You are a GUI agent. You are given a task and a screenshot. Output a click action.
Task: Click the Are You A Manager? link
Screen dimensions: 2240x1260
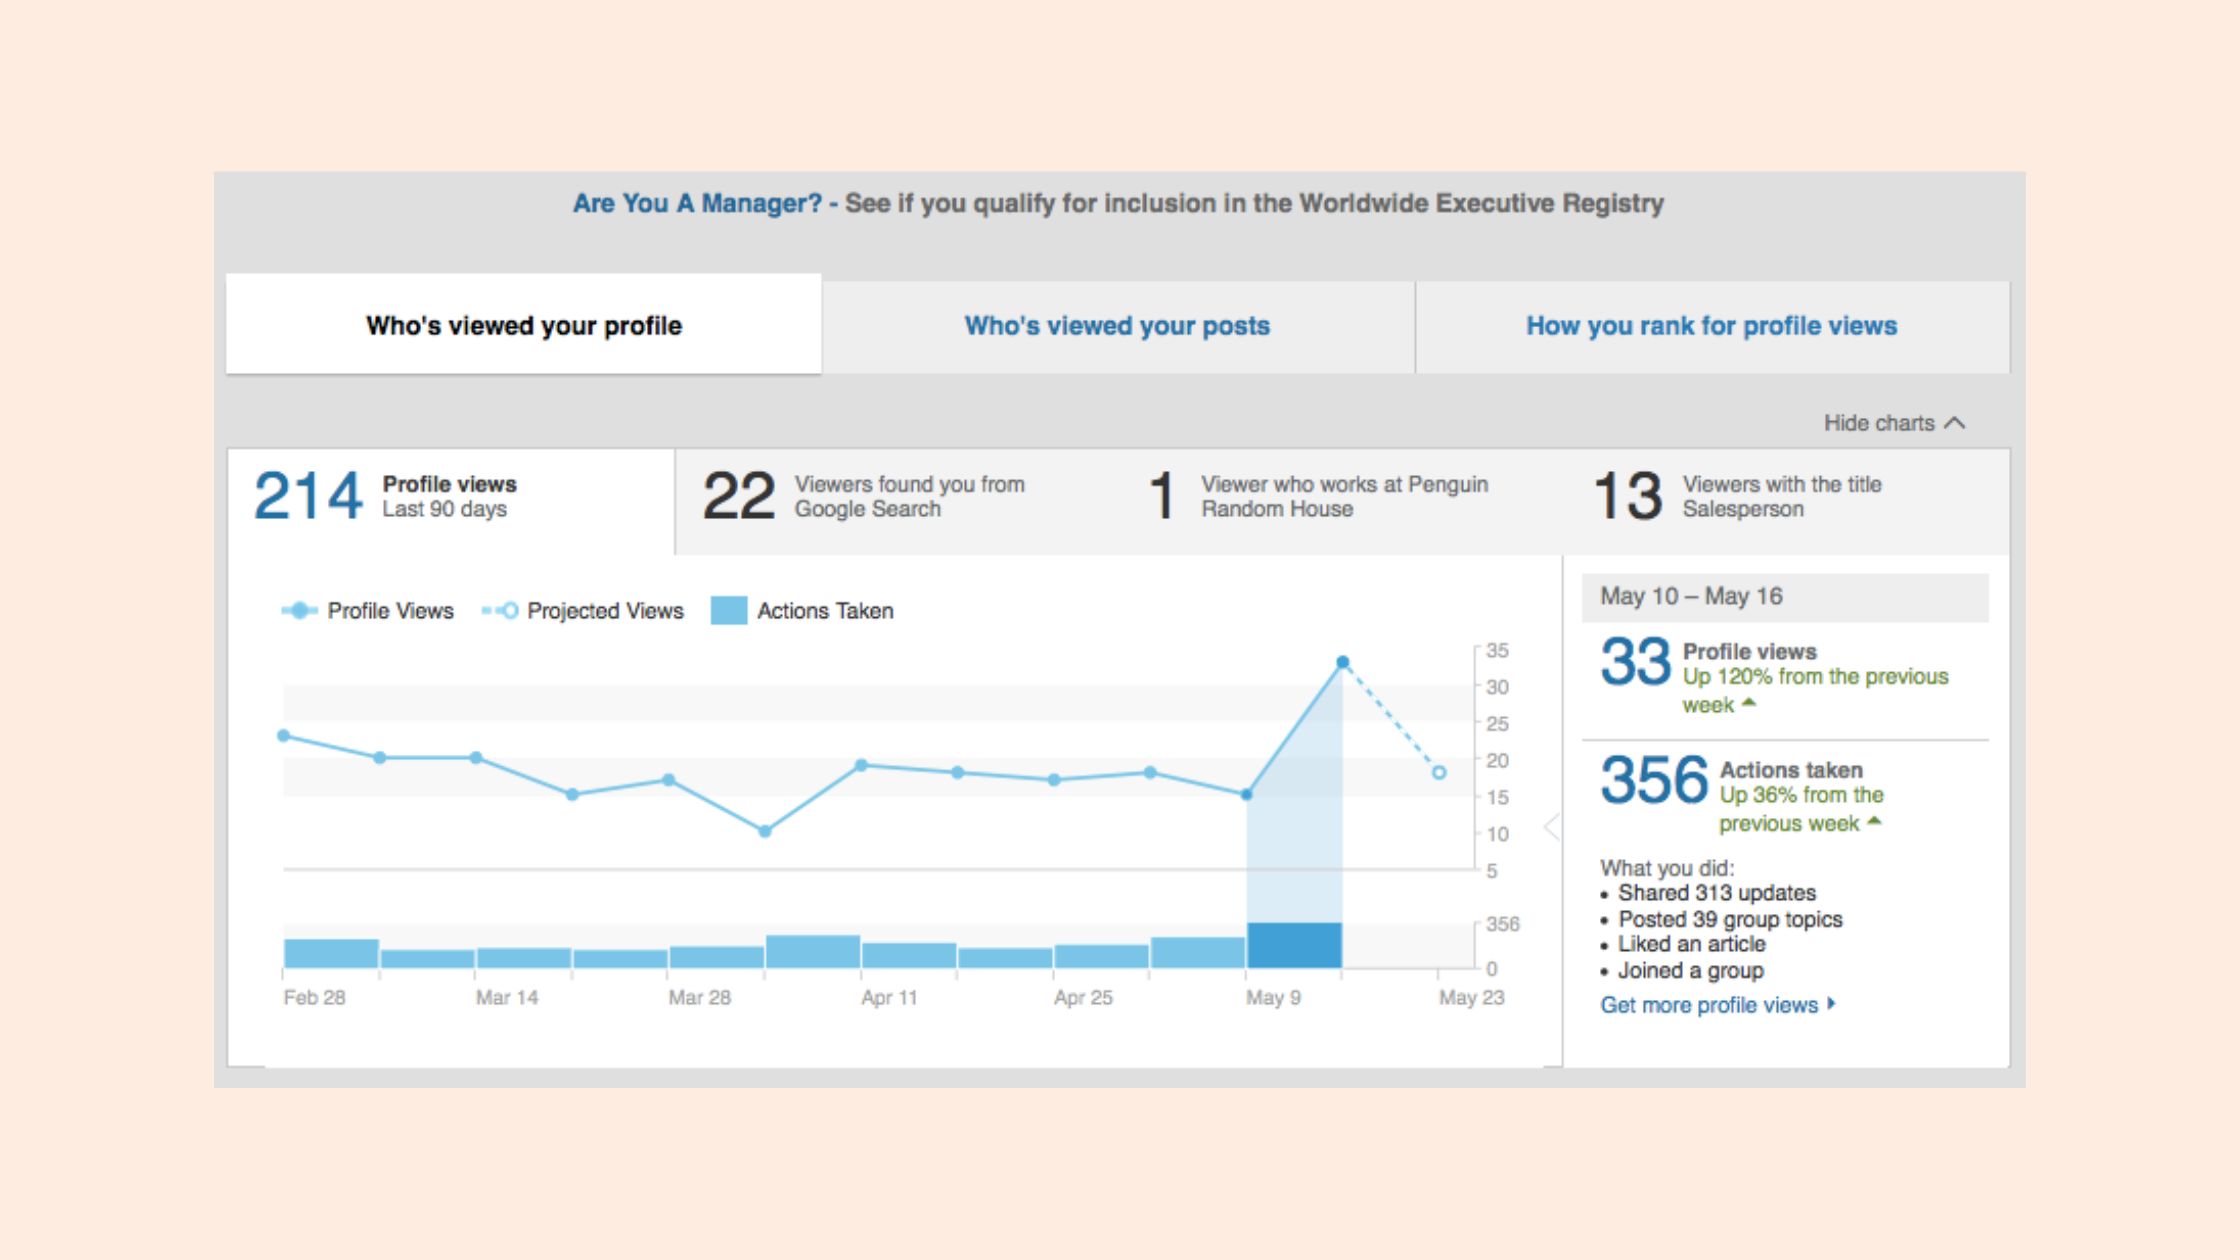pyautogui.click(x=697, y=203)
